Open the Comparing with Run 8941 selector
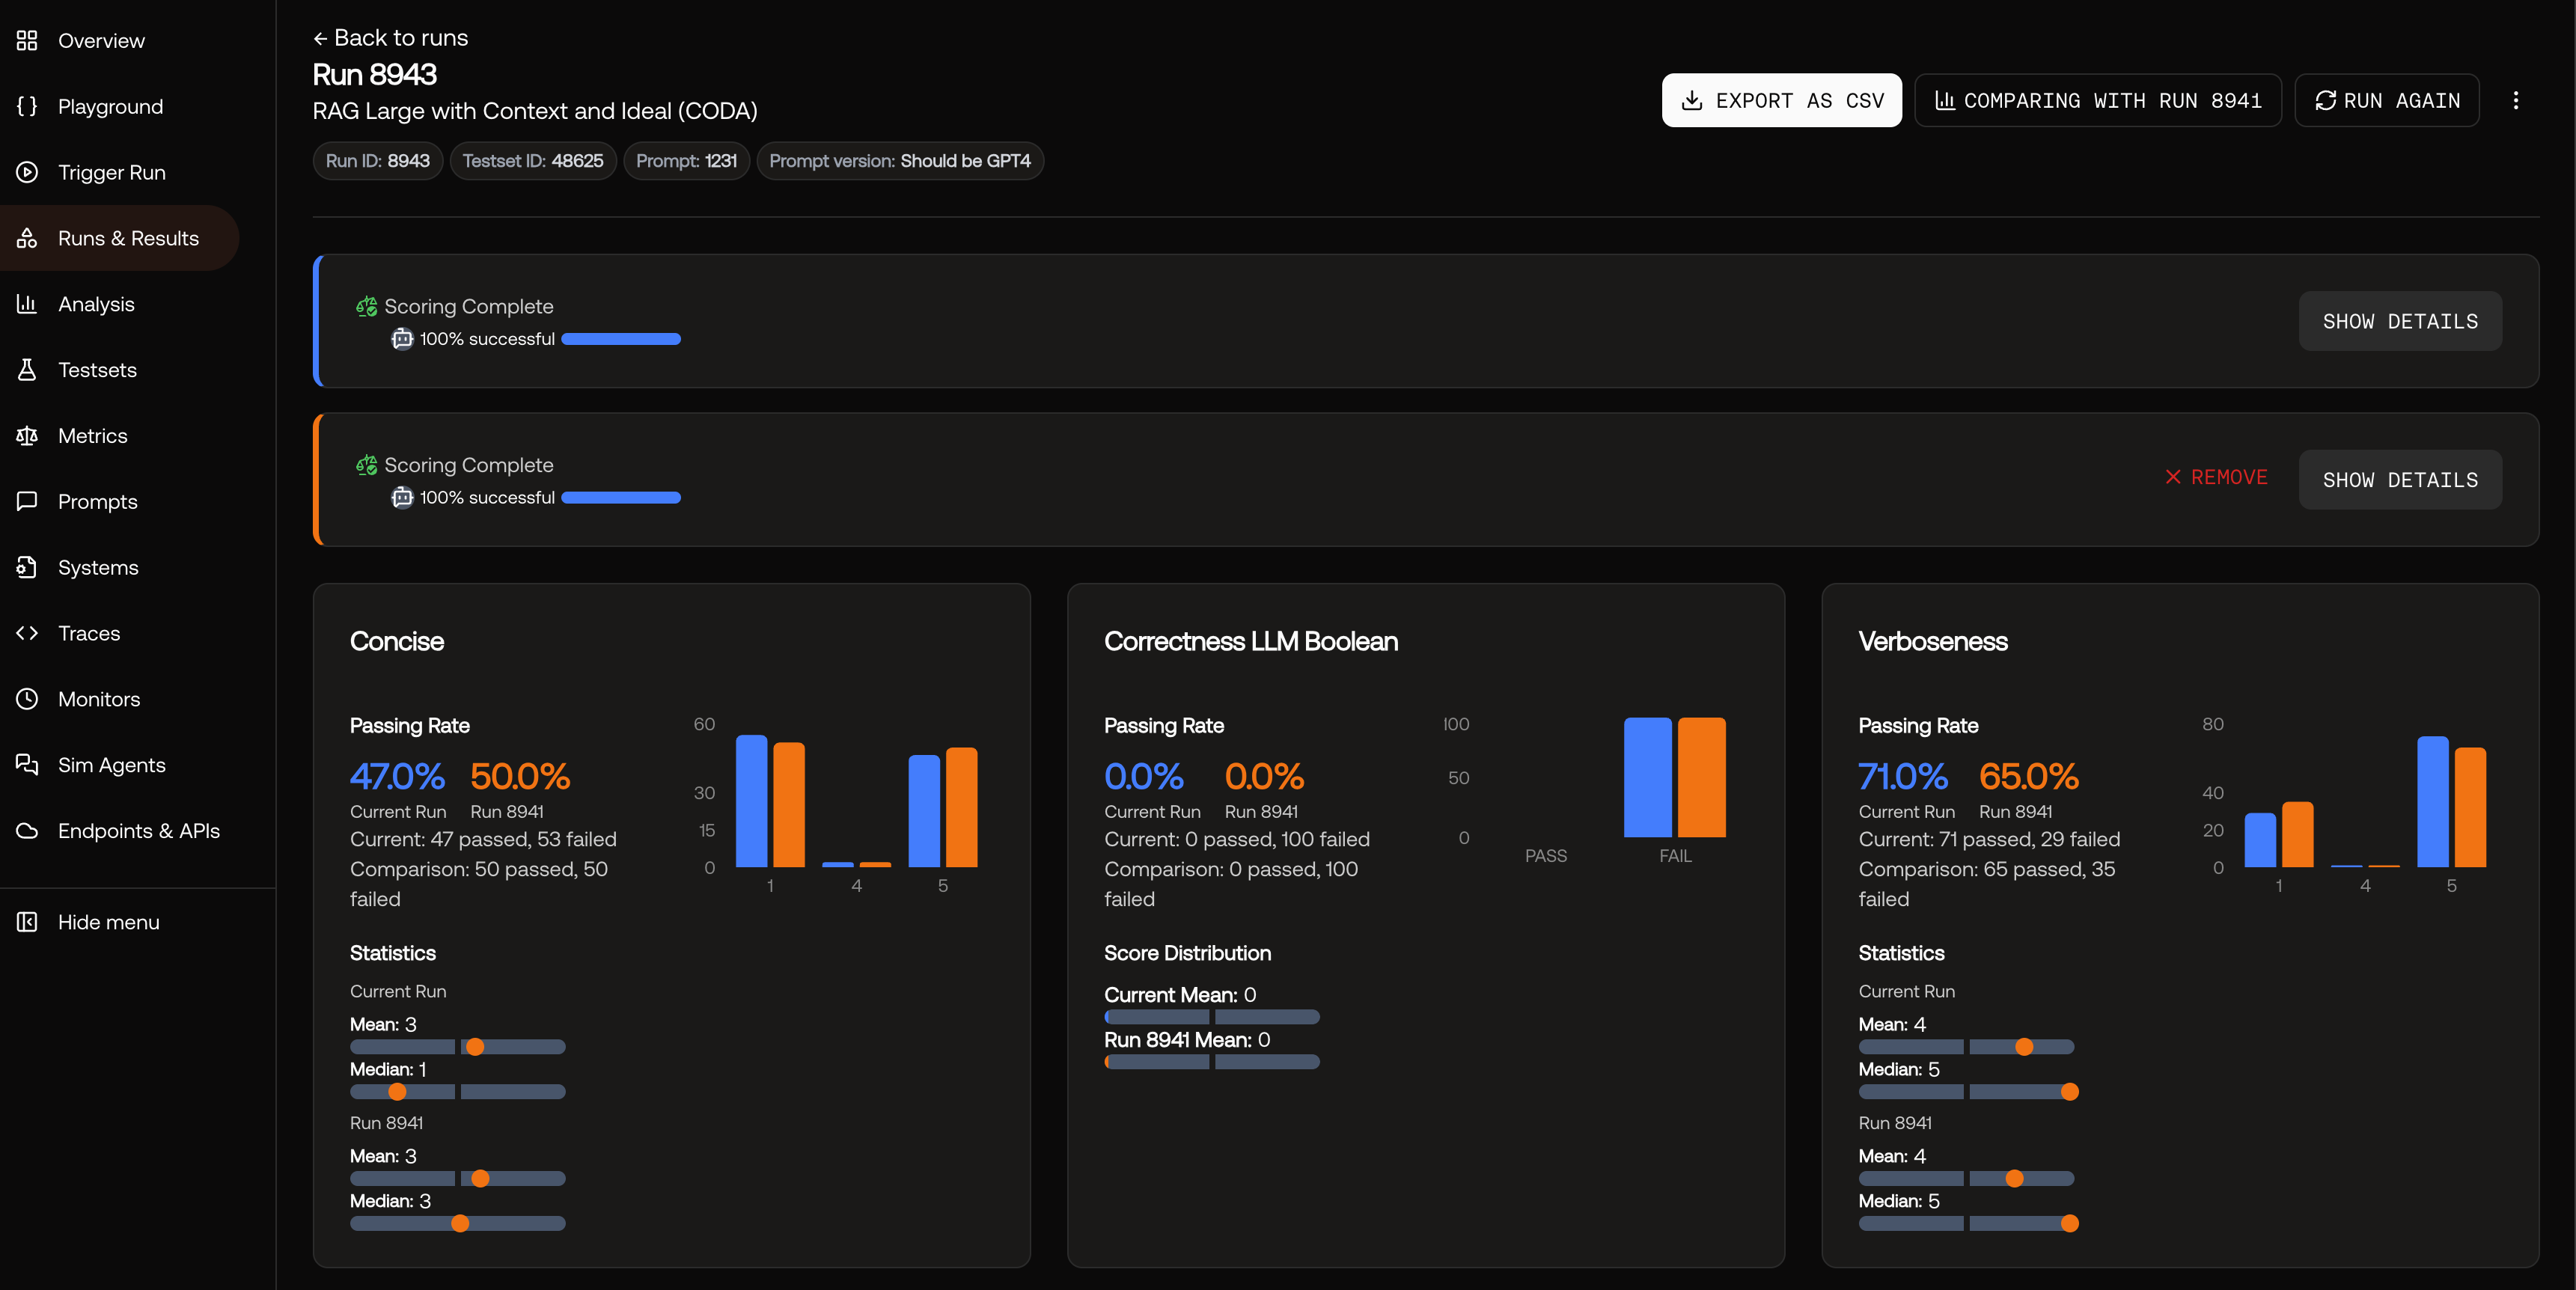2576x1290 pixels. (2098, 100)
